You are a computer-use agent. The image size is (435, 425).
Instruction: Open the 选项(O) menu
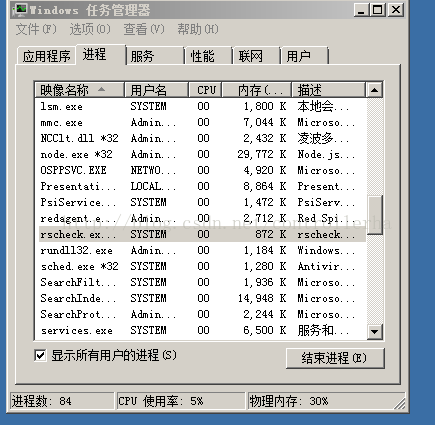[x=90, y=29]
